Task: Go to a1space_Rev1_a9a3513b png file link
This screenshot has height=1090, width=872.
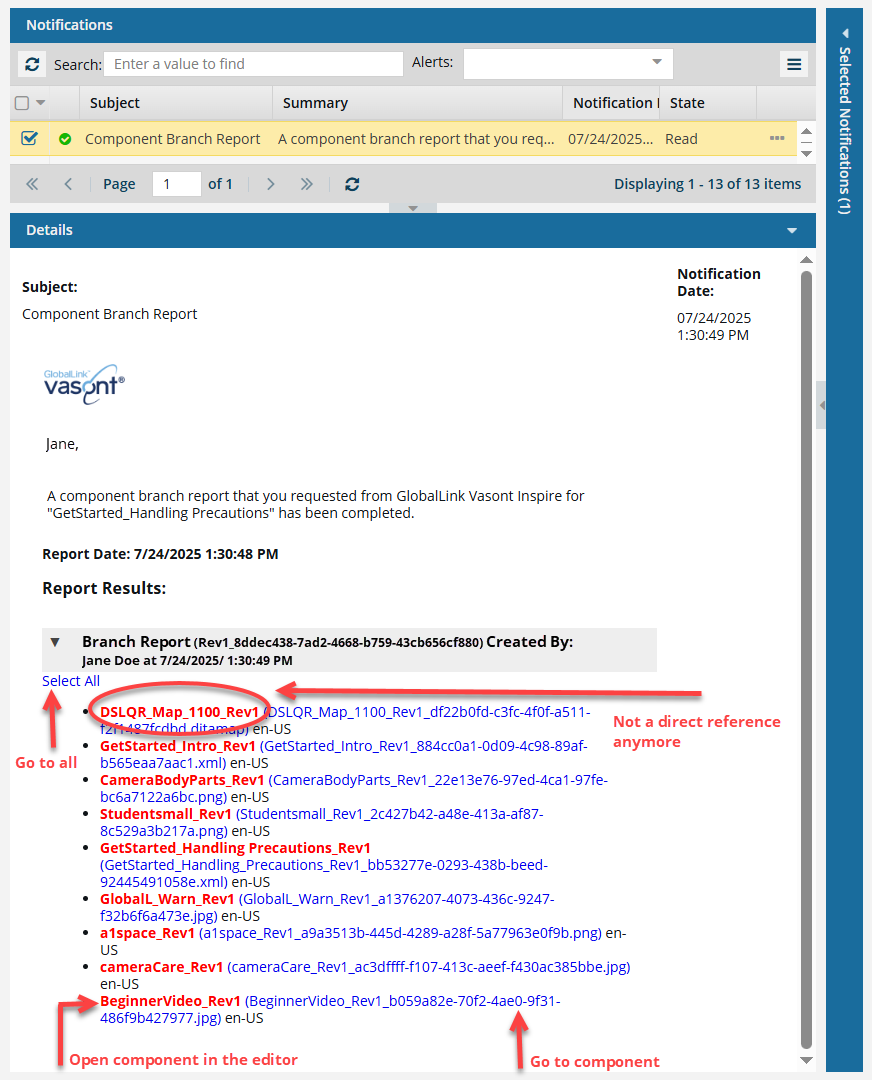Action: (400, 934)
